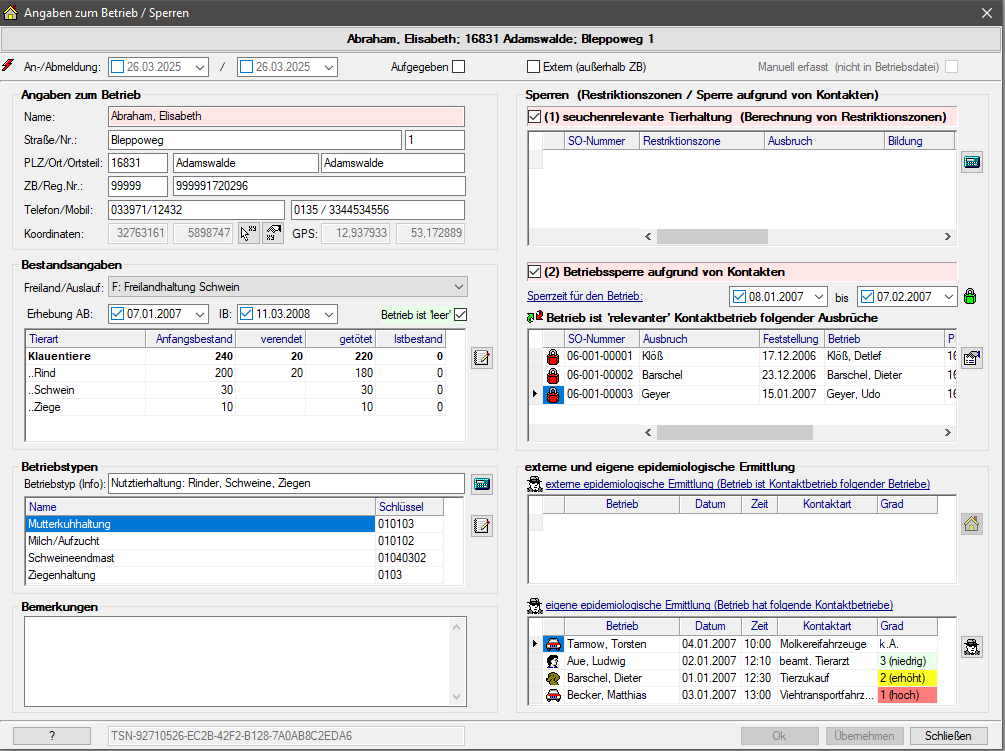Open the Betriebstyp calculator icon
This screenshot has width=1005, height=751.
[x=481, y=484]
